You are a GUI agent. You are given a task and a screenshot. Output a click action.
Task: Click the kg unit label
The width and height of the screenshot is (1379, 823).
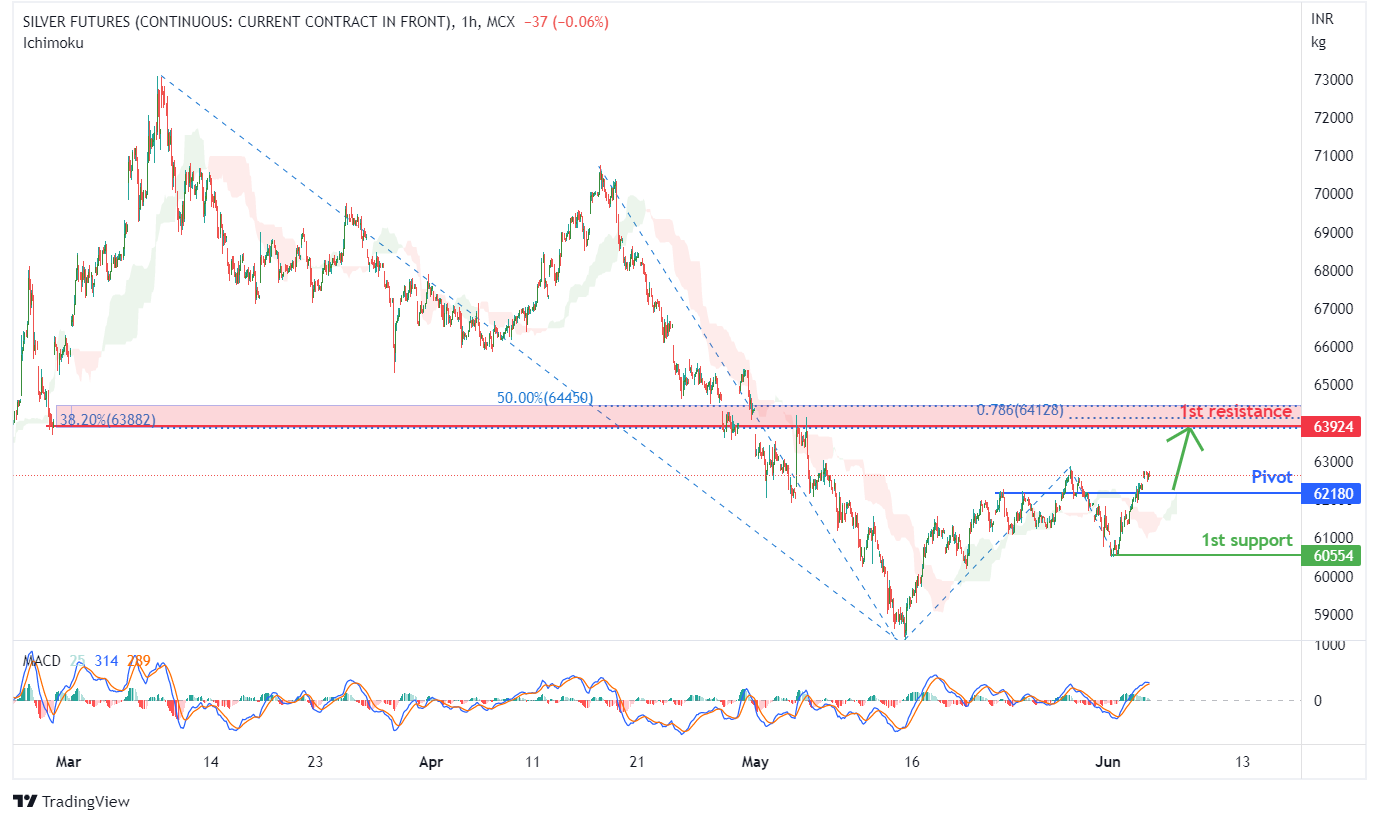(x=1317, y=42)
